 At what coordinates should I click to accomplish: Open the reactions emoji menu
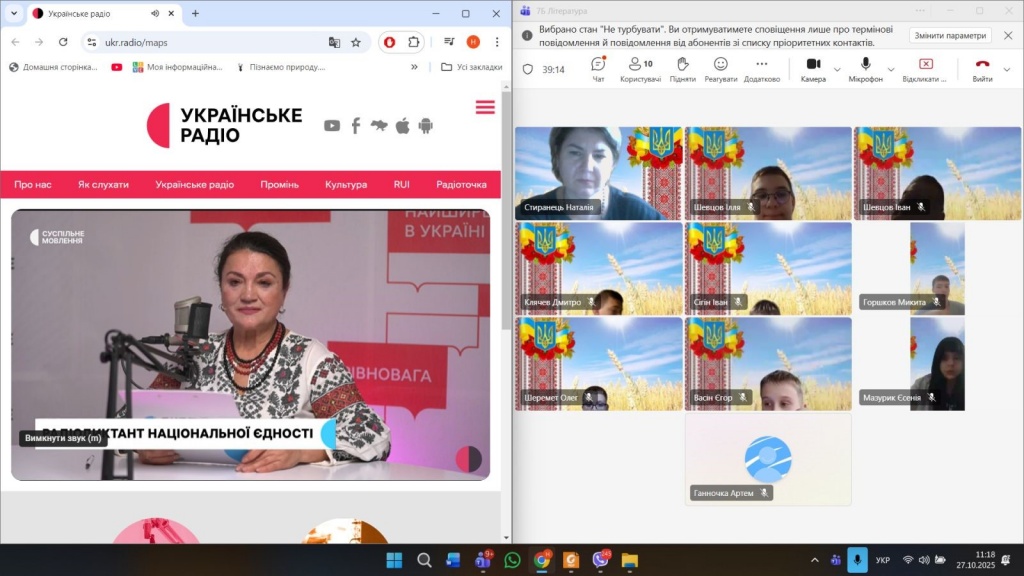720,67
